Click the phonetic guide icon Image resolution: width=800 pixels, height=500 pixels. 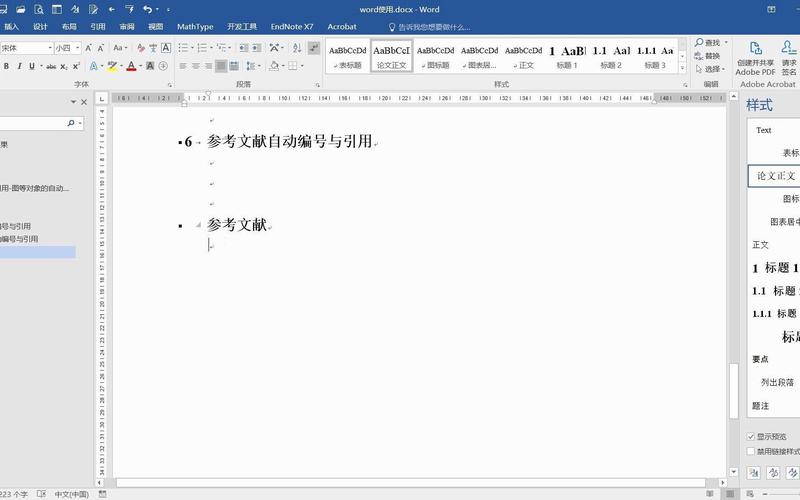click(x=153, y=48)
